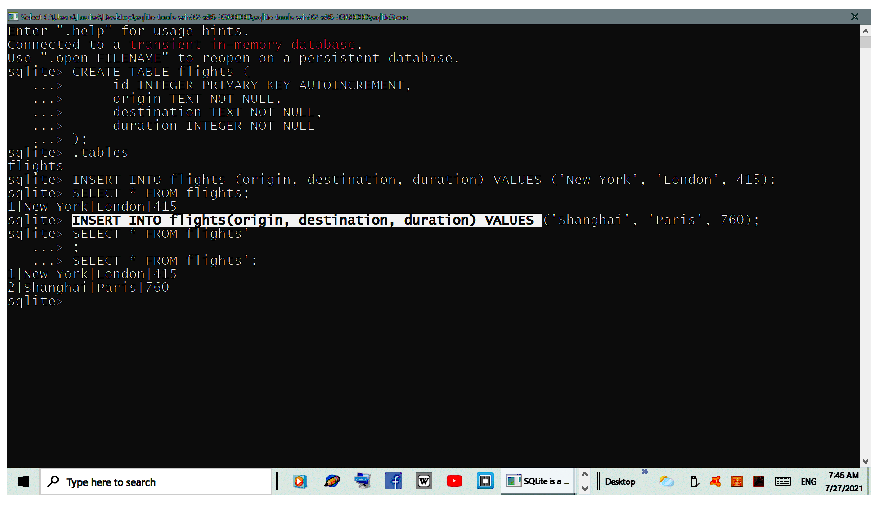
Task: Click the vertical scrollbar track in console
Action: 865,252
